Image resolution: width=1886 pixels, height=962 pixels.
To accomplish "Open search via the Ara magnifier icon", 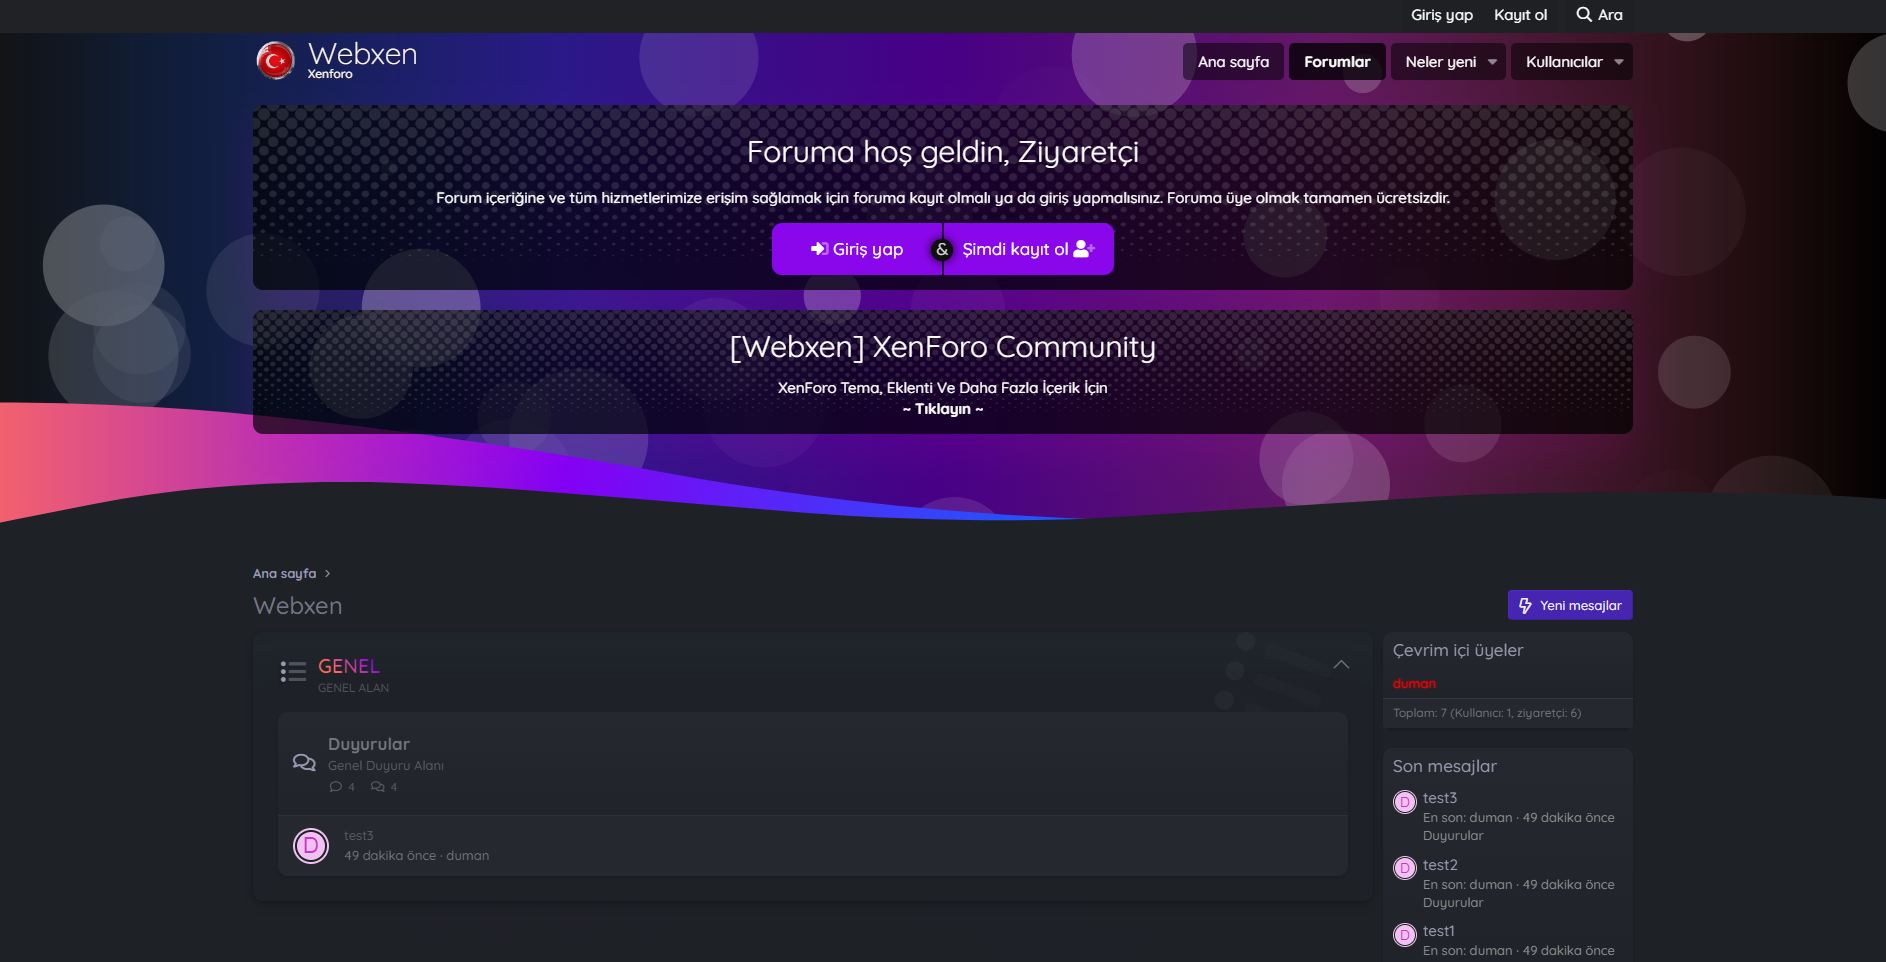I will [1584, 15].
